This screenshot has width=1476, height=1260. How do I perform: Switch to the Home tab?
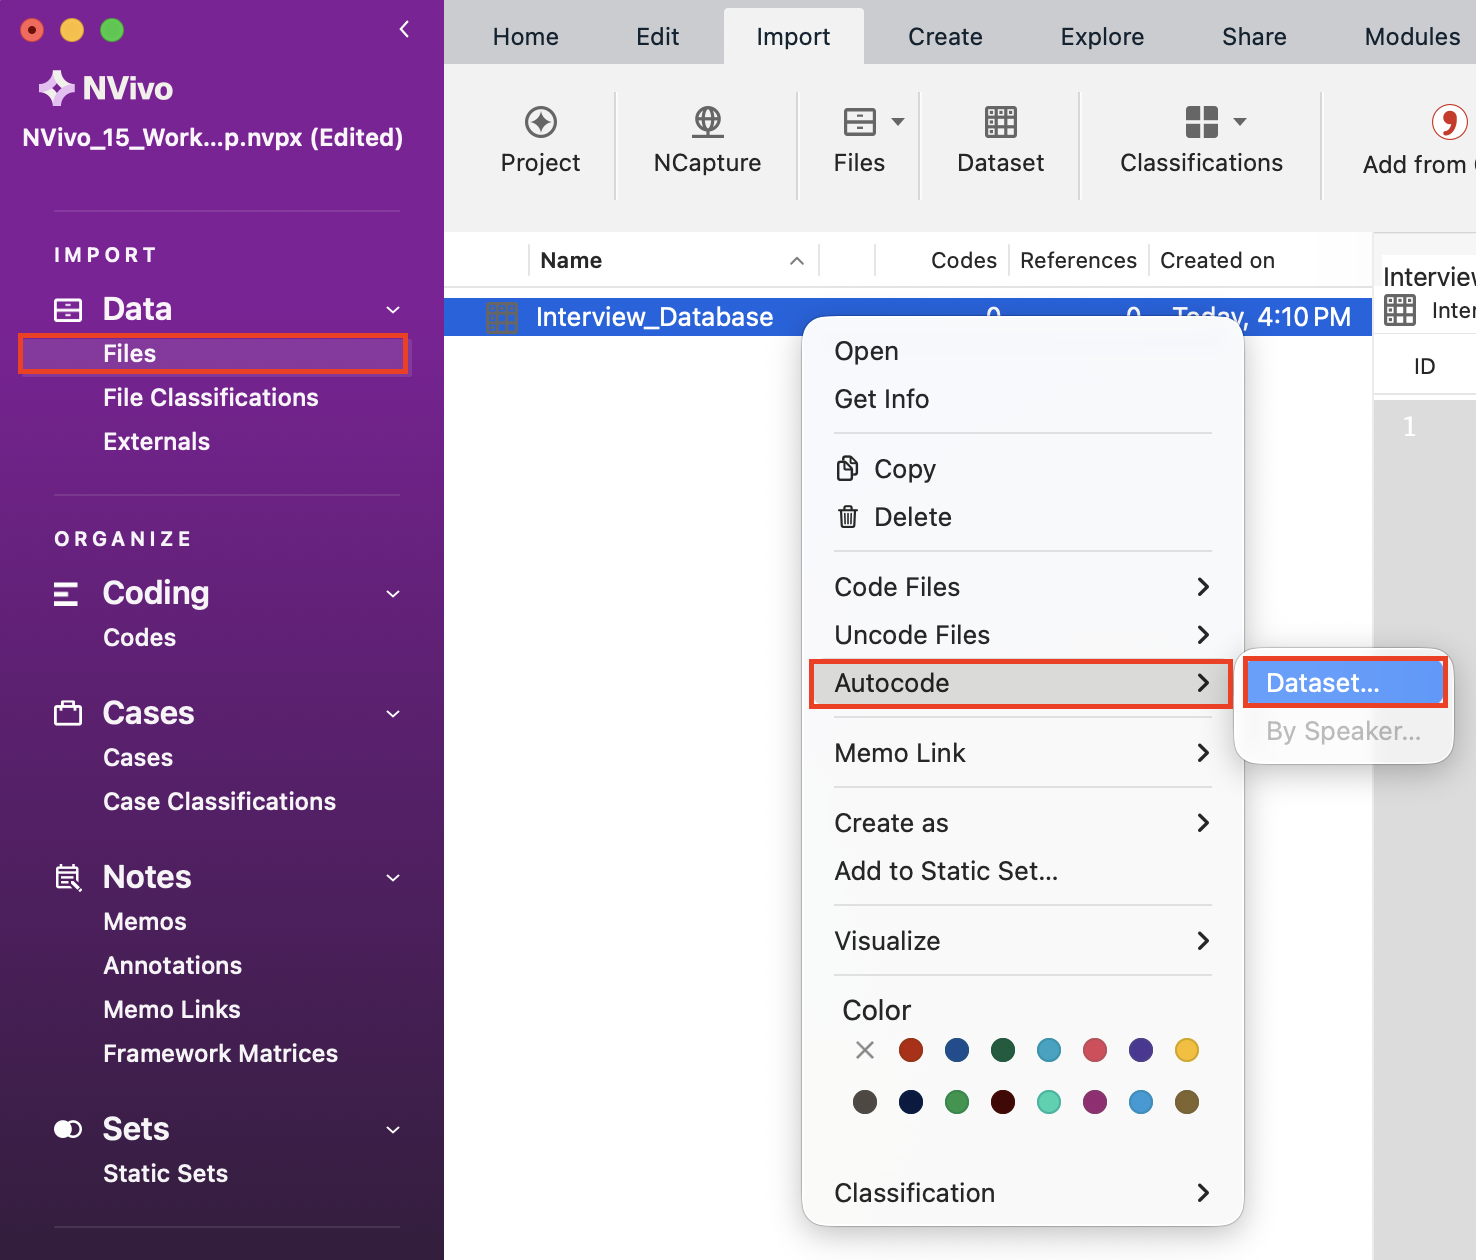(x=526, y=37)
